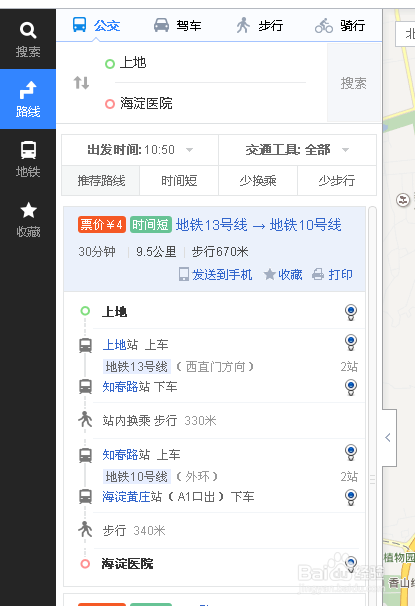Click the map pin icon beside 上地站 上车
415x606 pixels.
coord(351,342)
